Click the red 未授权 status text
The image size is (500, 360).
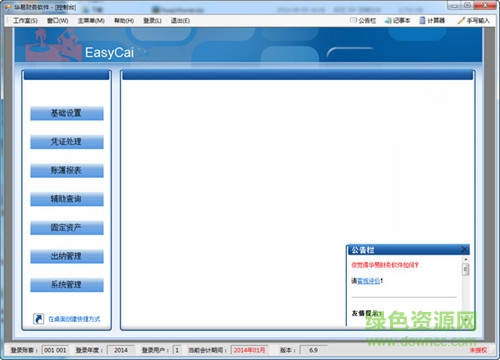coord(478,350)
